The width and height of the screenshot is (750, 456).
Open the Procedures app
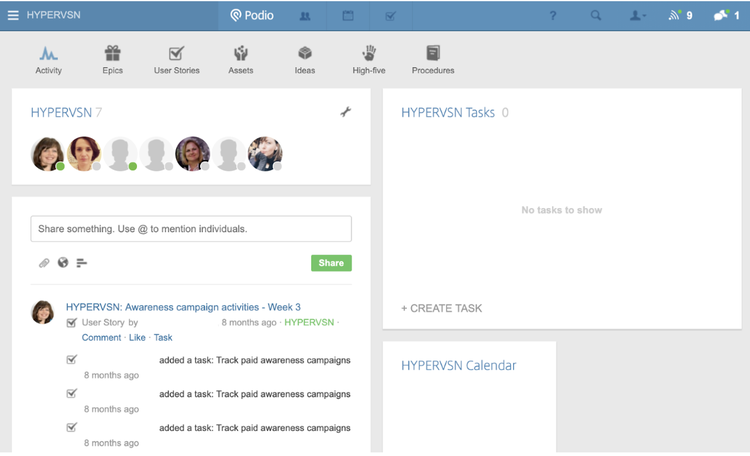coord(433,60)
